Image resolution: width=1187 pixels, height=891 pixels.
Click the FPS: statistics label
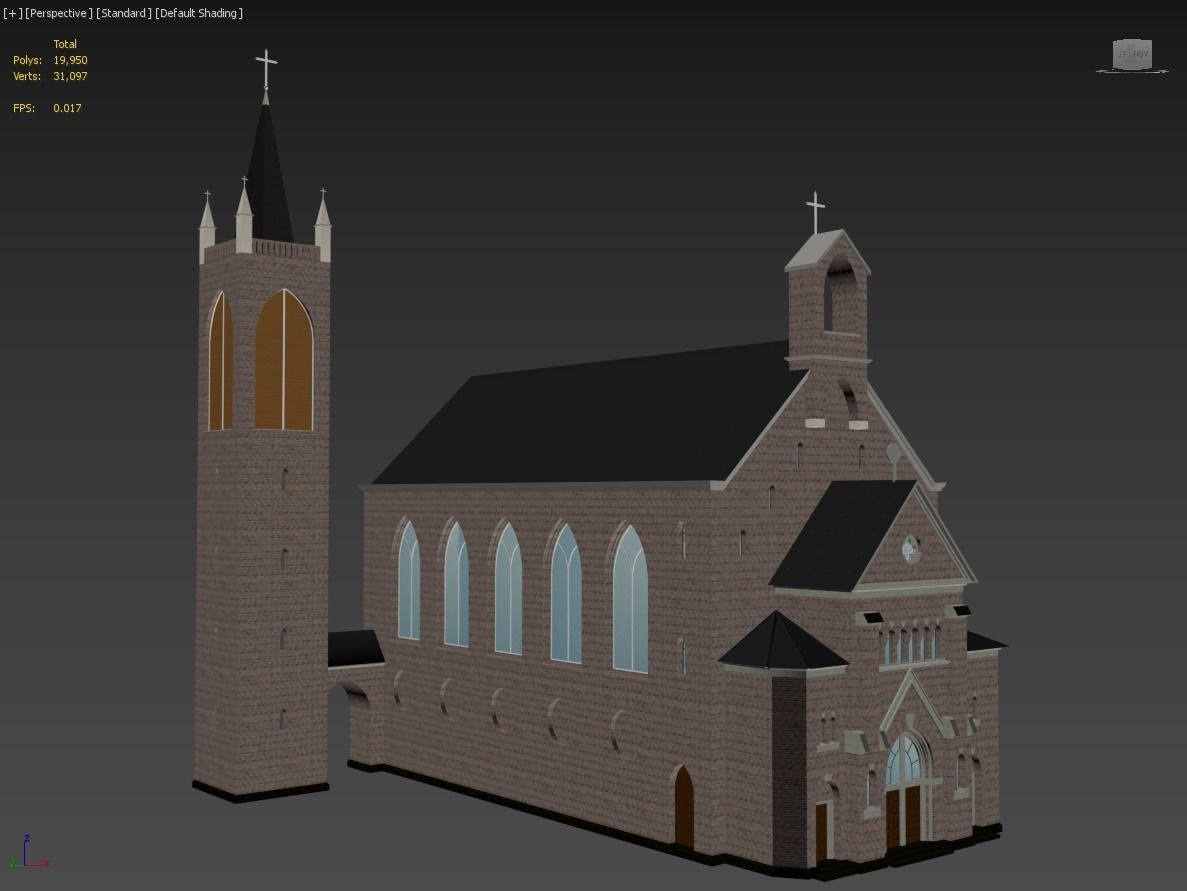[x=24, y=107]
